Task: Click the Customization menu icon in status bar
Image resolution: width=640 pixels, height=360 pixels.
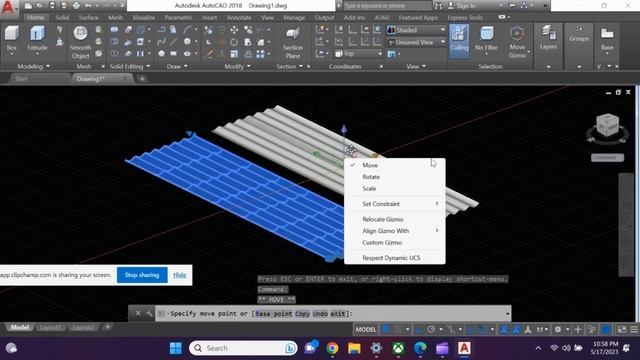Action: tap(634, 329)
